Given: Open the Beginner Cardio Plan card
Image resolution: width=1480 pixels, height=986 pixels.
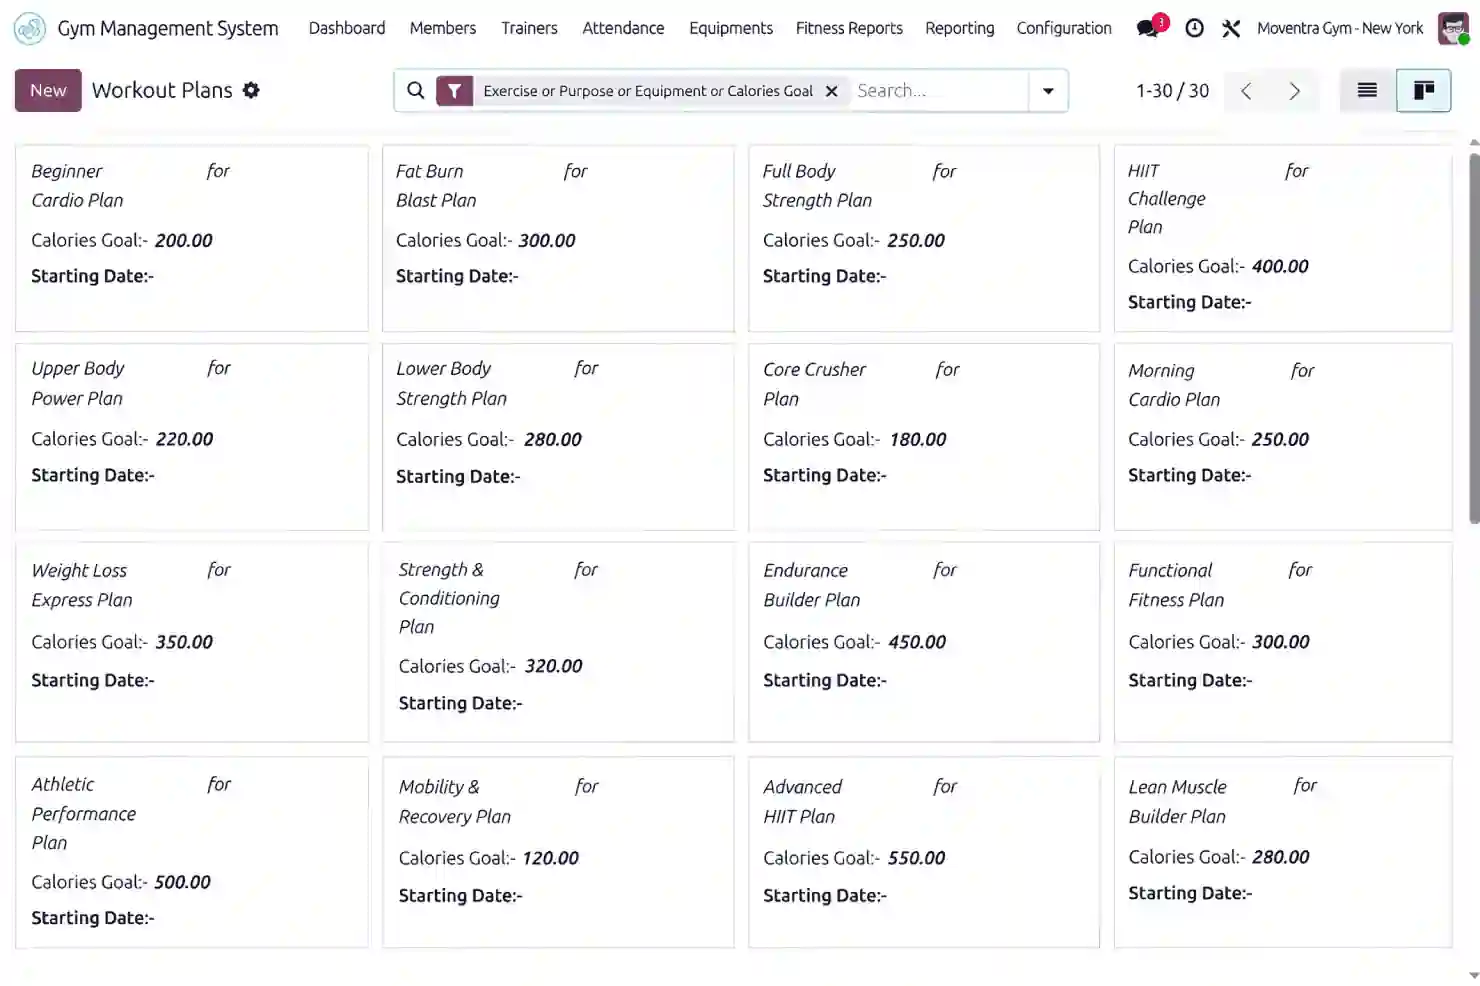Looking at the screenshot, I should point(192,238).
